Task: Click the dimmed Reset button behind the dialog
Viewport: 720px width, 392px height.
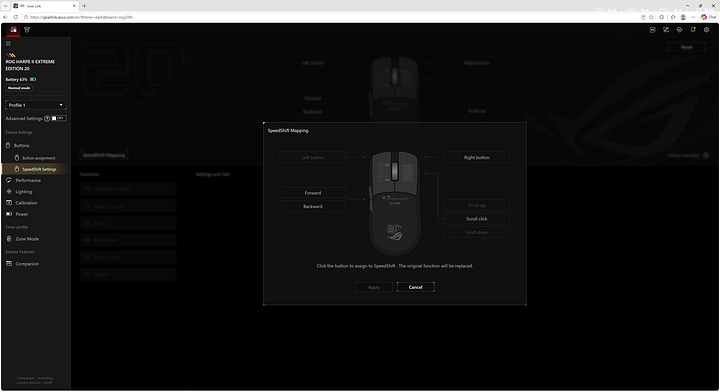Action: tap(686, 47)
